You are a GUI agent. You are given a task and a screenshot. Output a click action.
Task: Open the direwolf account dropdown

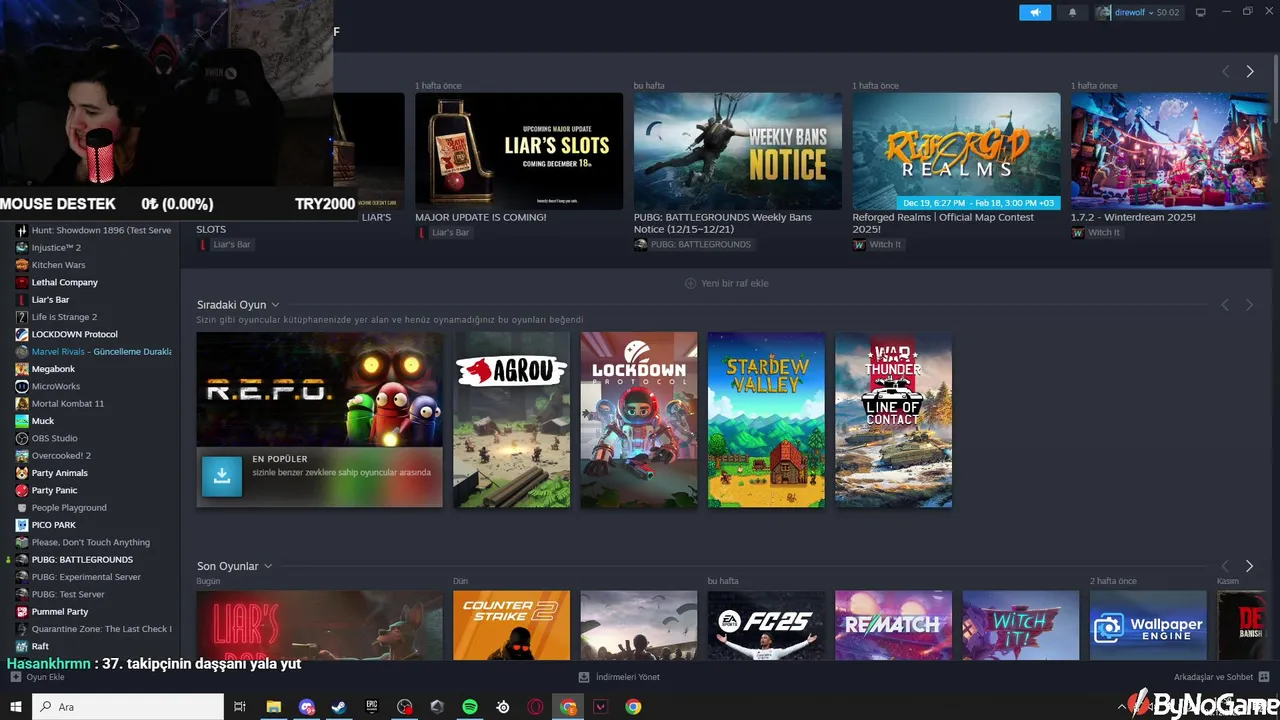click(x=1138, y=12)
